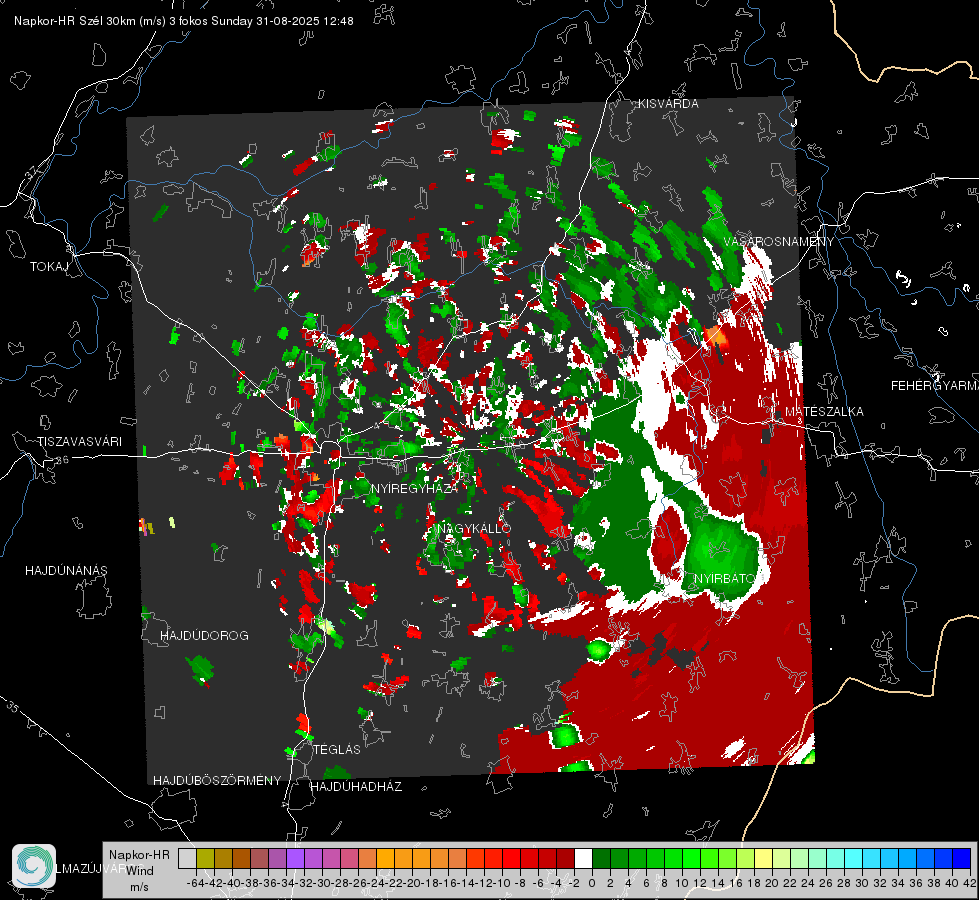Click the HAJDÚBÖSZÖRMÉNY town label

tap(217, 781)
